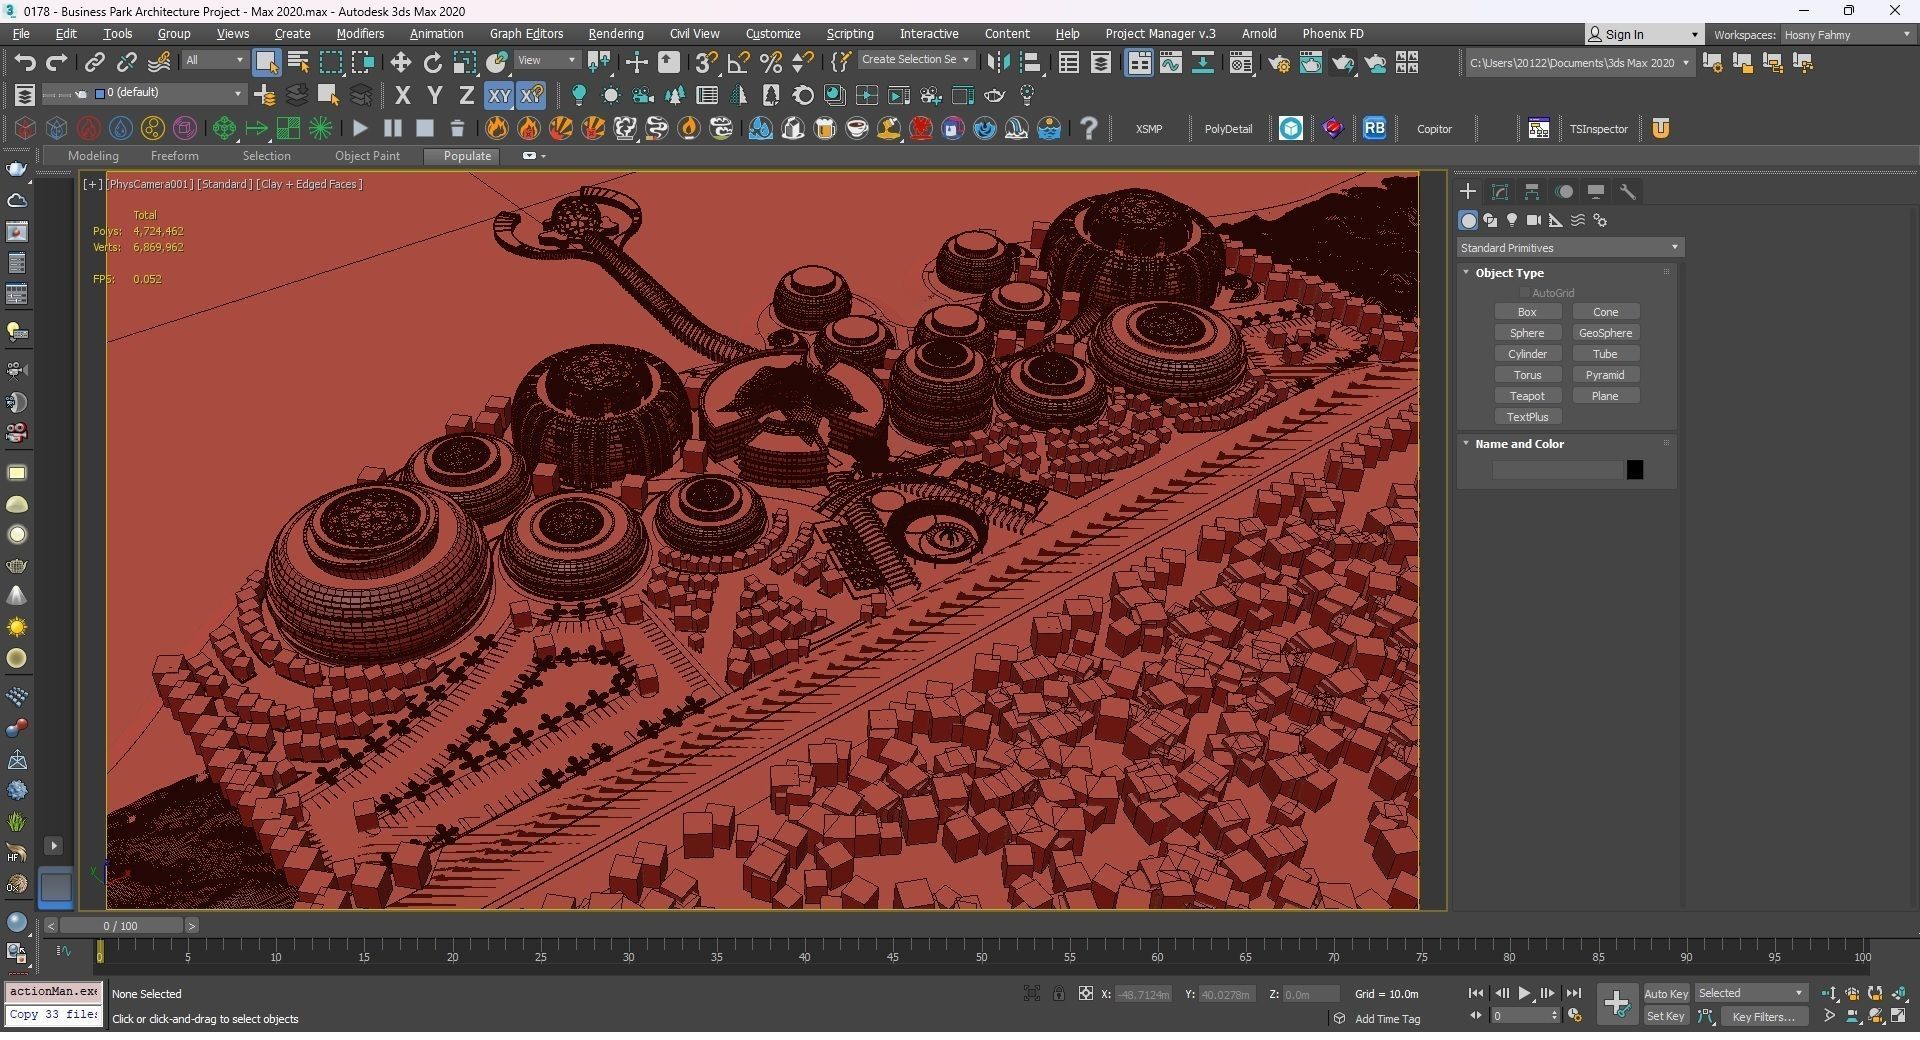Click the question mark help icon

1089,128
